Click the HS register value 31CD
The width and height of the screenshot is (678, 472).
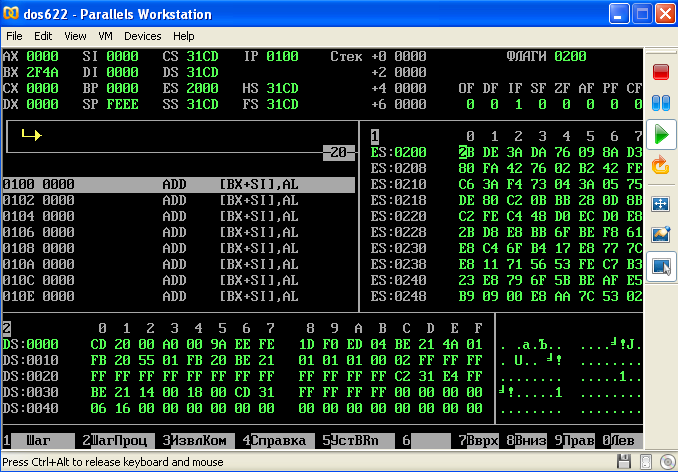(282, 88)
